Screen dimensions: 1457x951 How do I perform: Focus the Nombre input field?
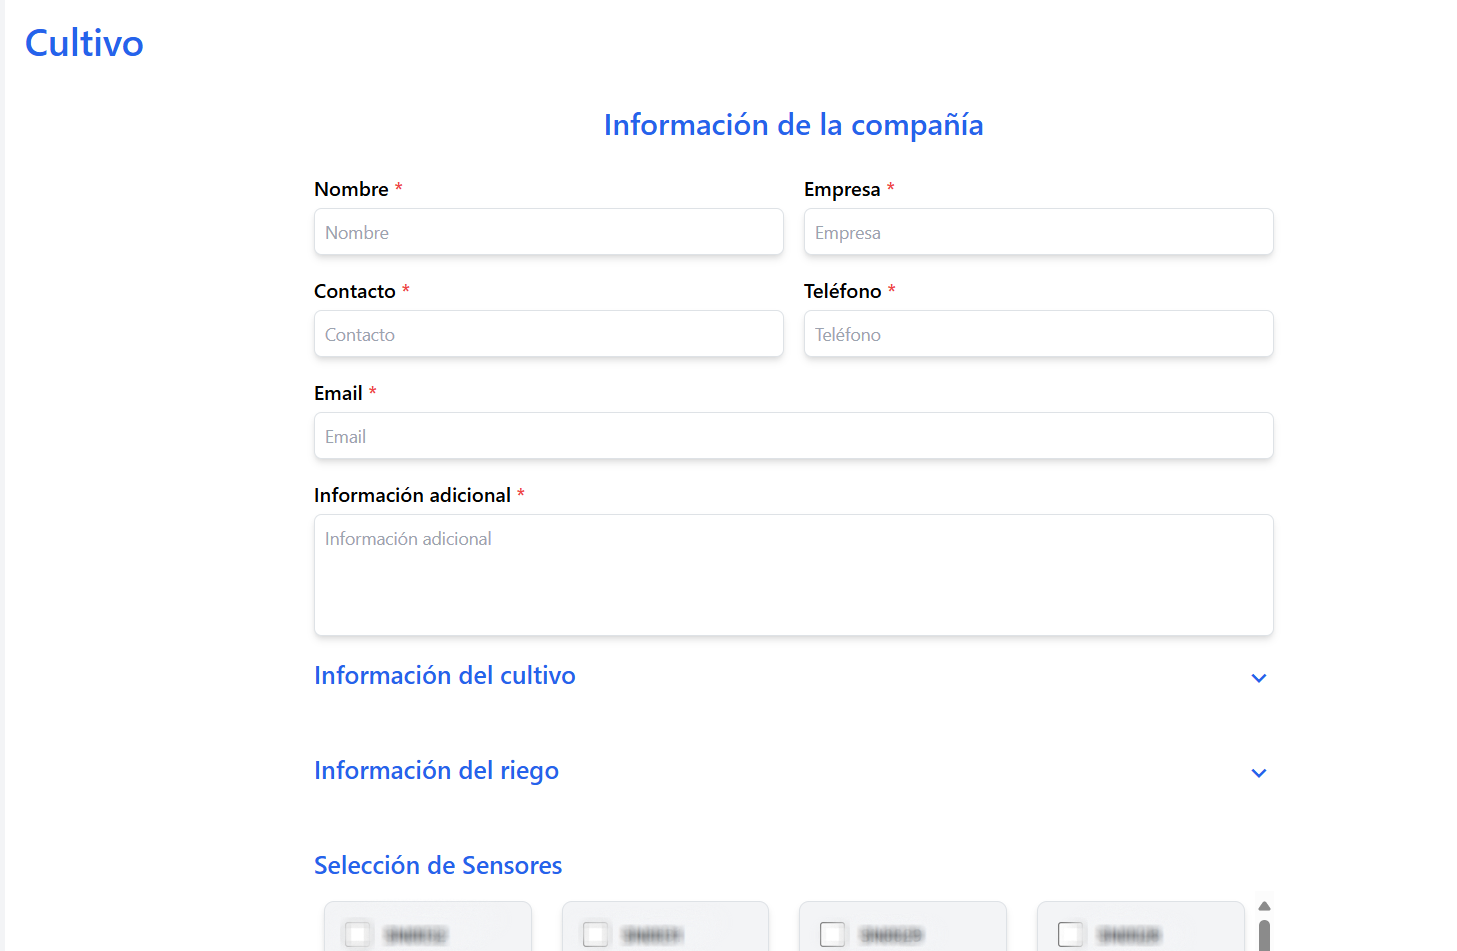(548, 232)
